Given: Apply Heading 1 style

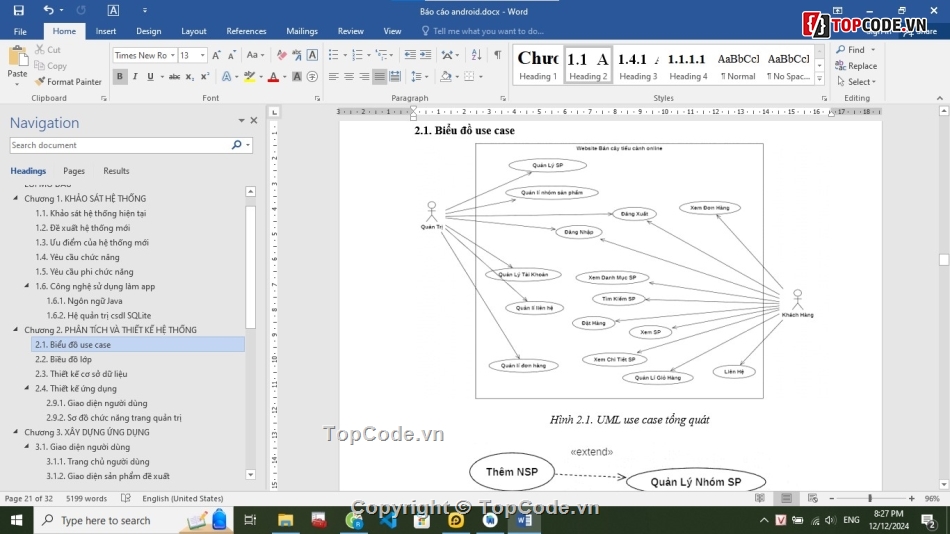Looking at the screenshot, I should 537,64.
